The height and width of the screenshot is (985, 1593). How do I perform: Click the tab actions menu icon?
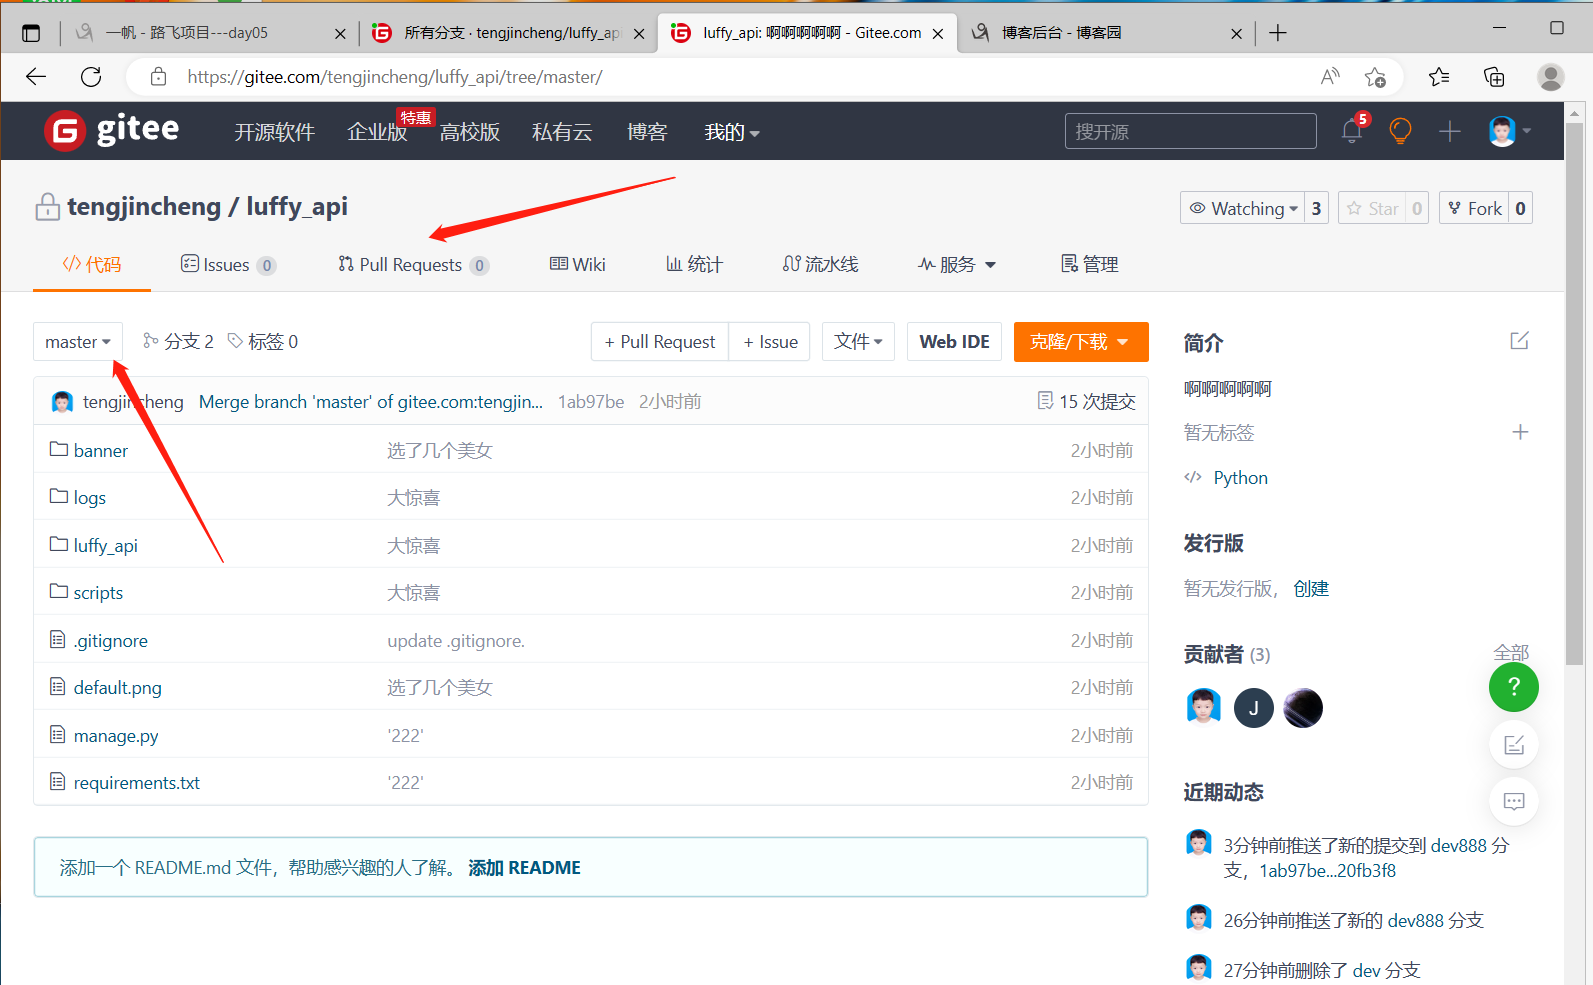[x=31, y=33]
